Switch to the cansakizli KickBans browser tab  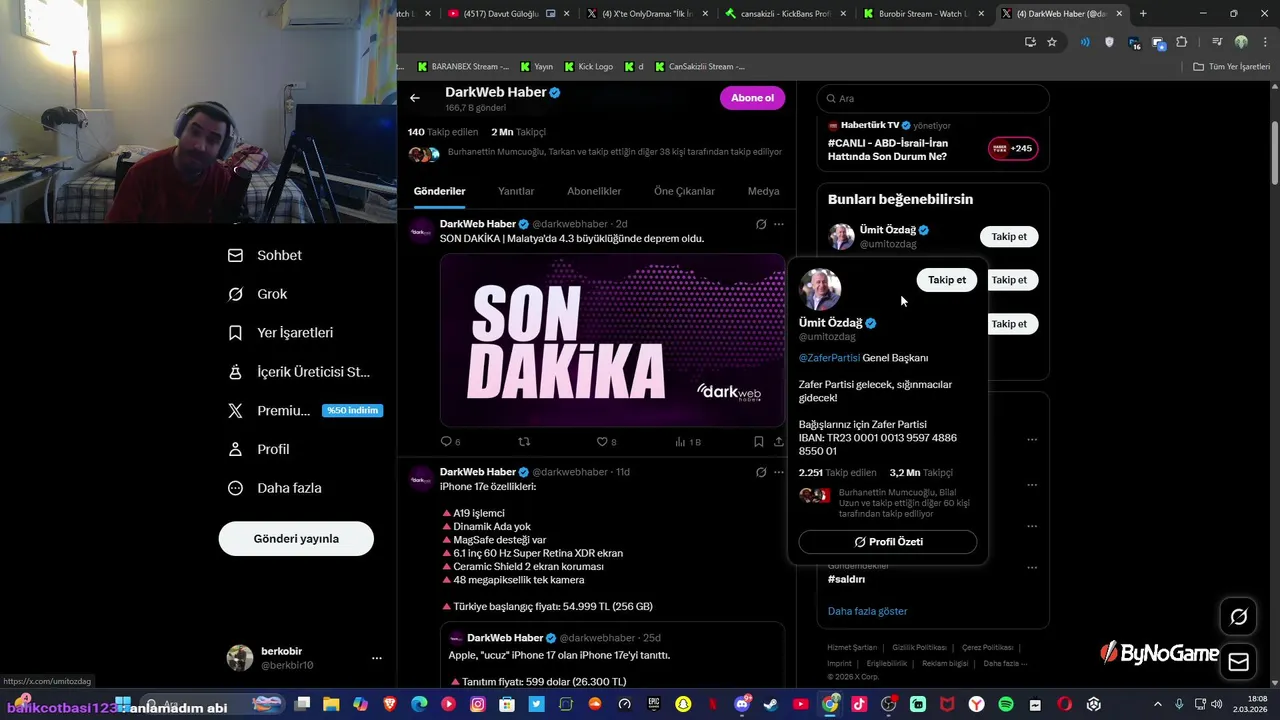coord(783,14)
